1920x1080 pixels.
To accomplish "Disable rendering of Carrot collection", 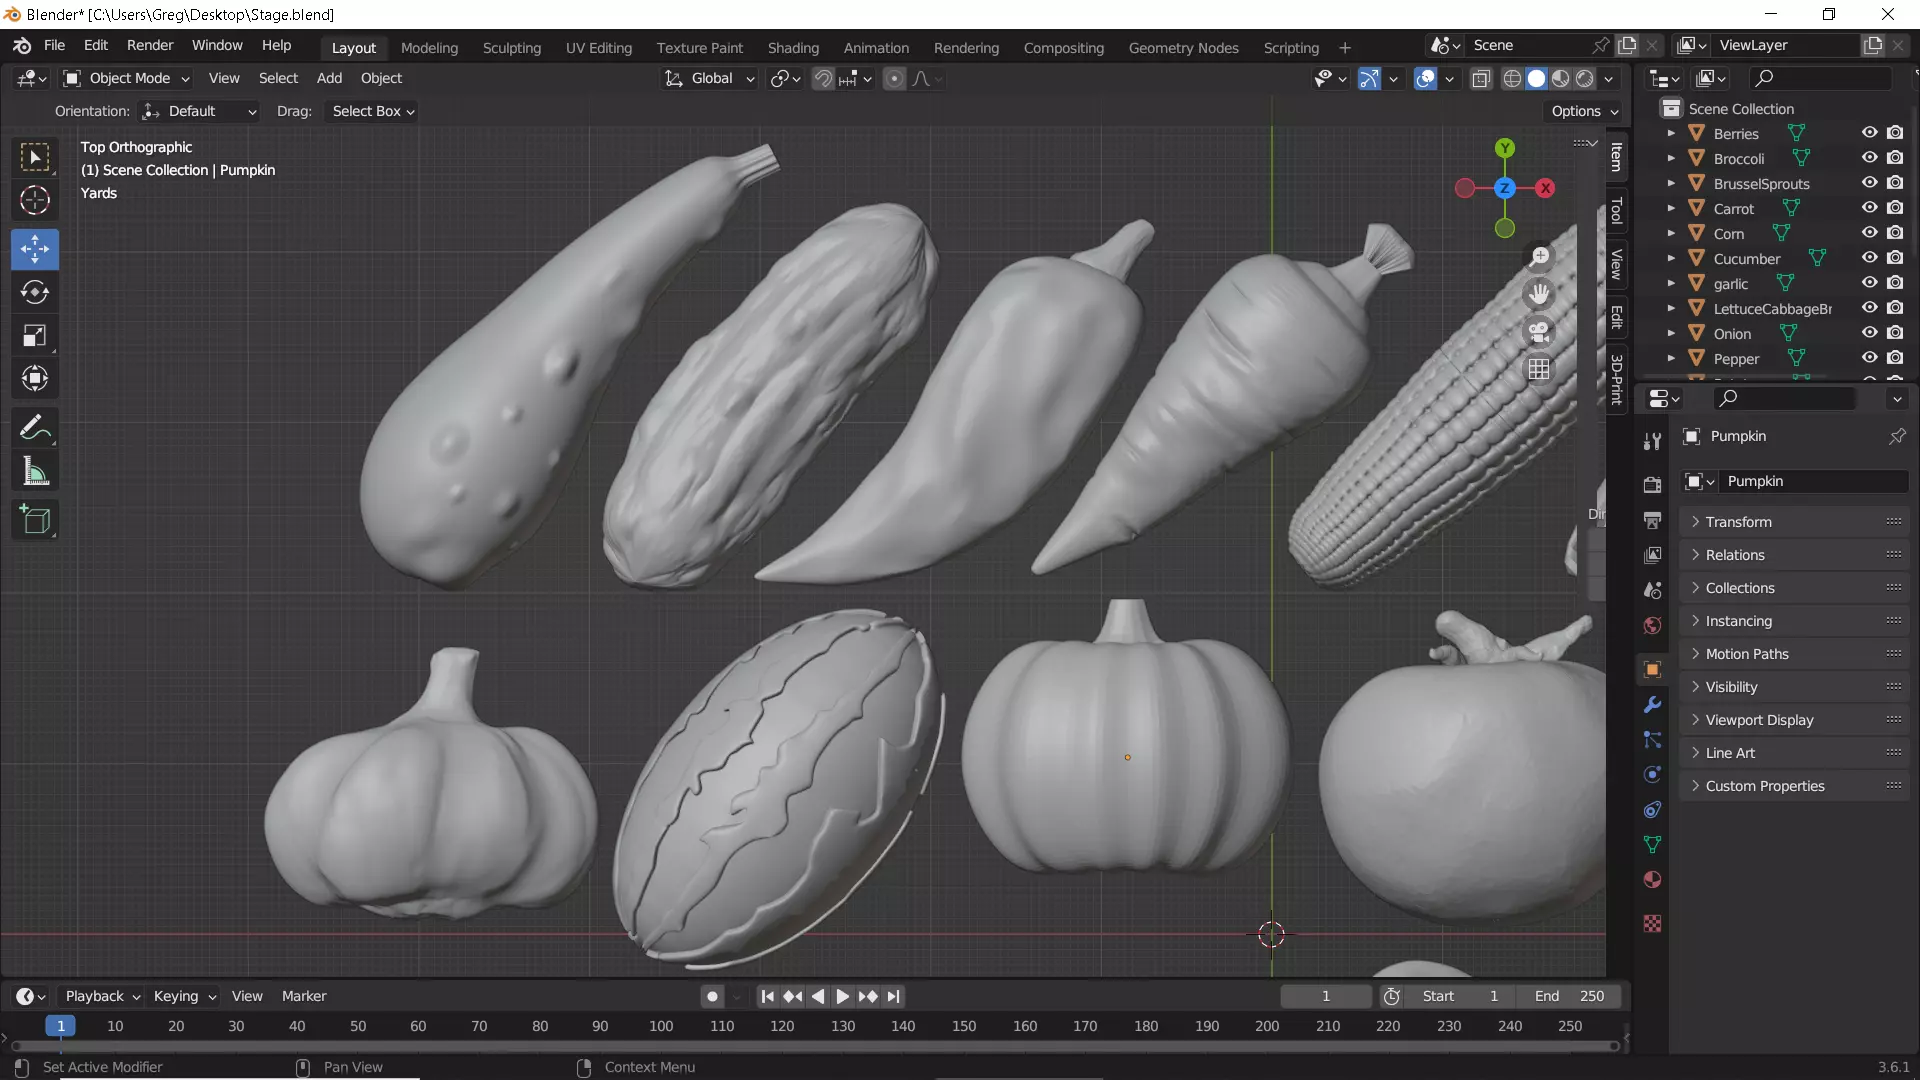I will point(1895,208).
